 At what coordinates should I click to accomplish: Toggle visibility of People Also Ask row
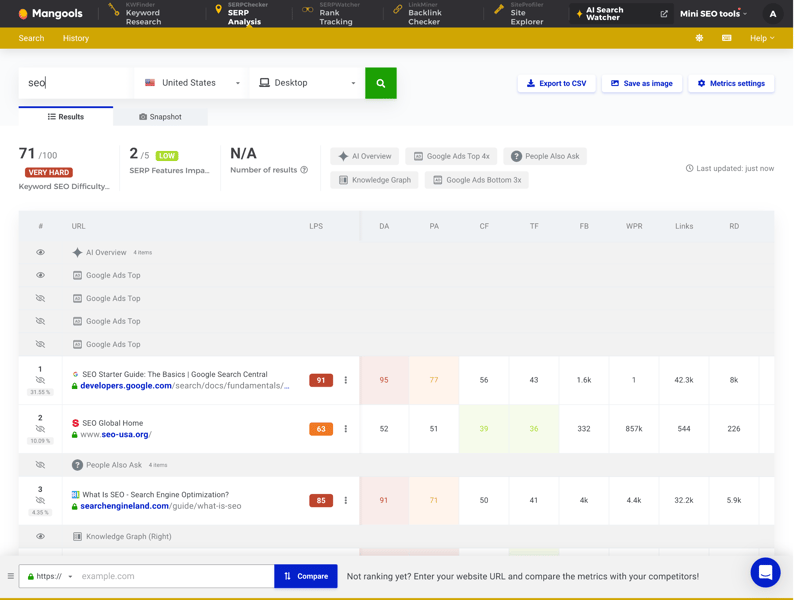41,465
